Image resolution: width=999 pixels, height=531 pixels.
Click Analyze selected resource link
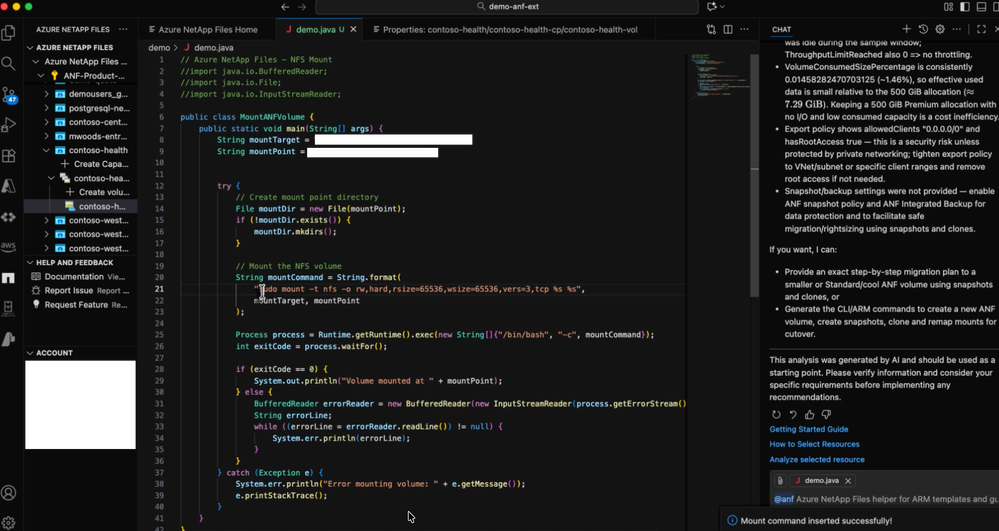coord(816,459)
